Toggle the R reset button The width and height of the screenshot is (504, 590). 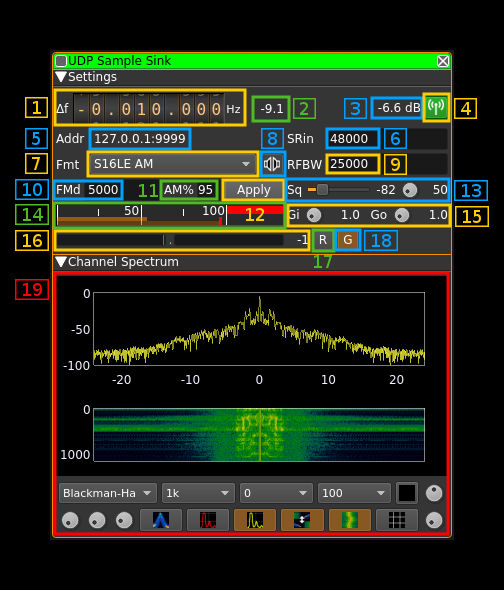(x=323, y=240)
